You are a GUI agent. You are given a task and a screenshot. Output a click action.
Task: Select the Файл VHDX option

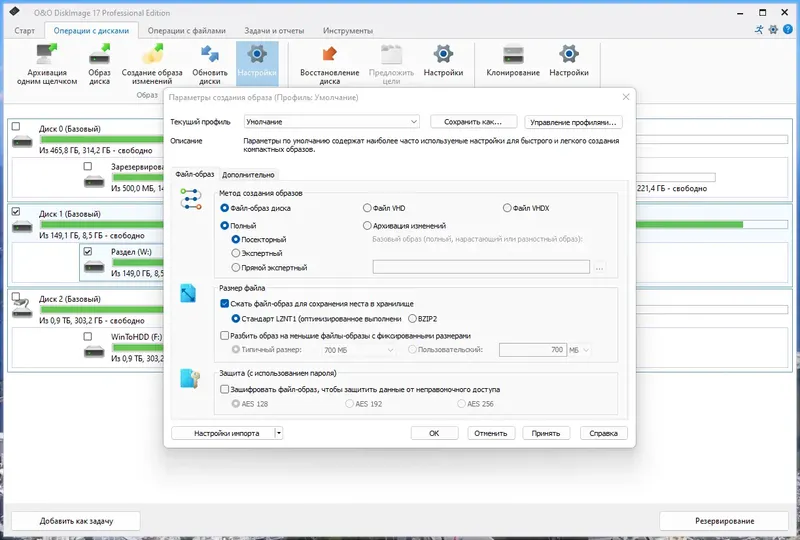coord(507,208)
